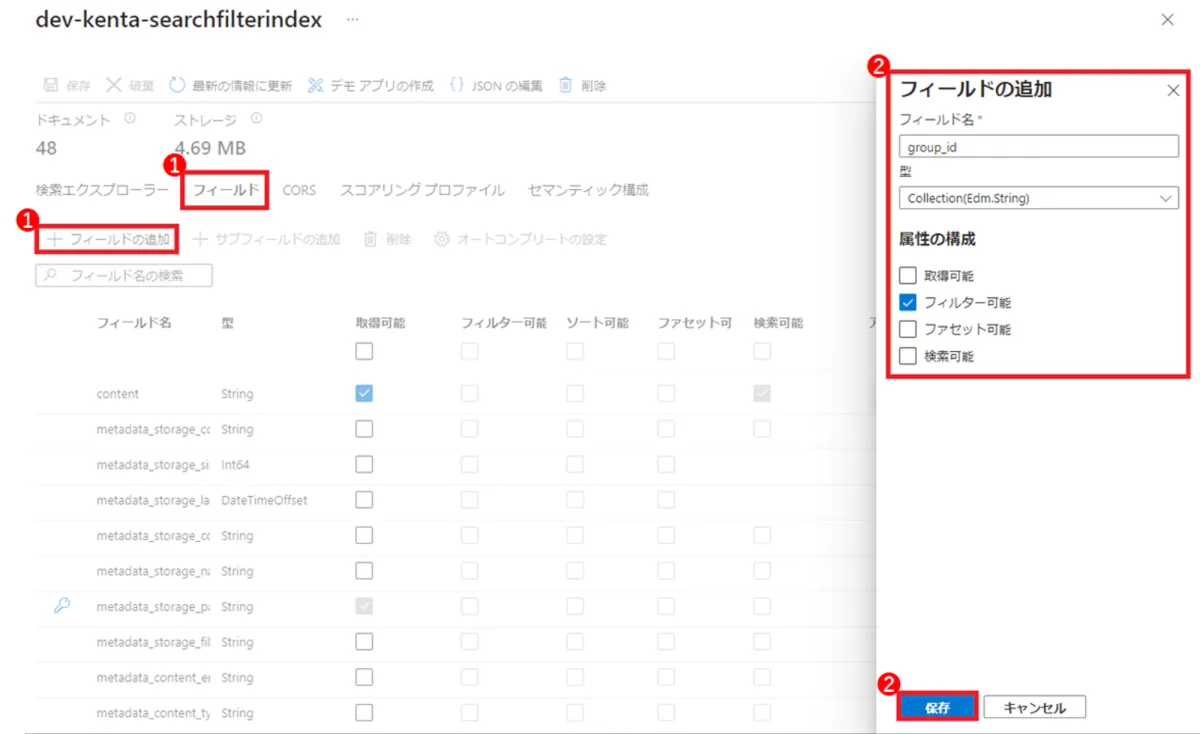
Task: Select the フィールド tab
Action: pos(226,190)
